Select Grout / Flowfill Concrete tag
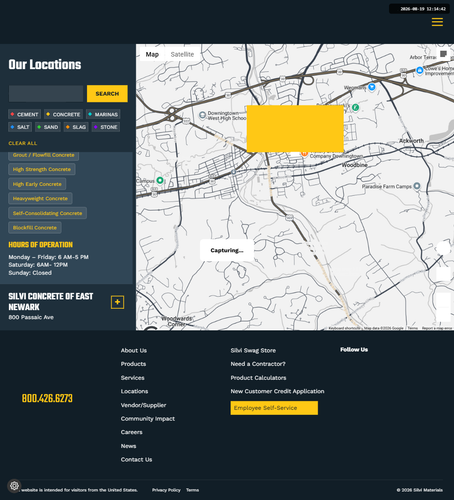Image resolution: width=454 pixels, height=500 pixels. [44, 155]
